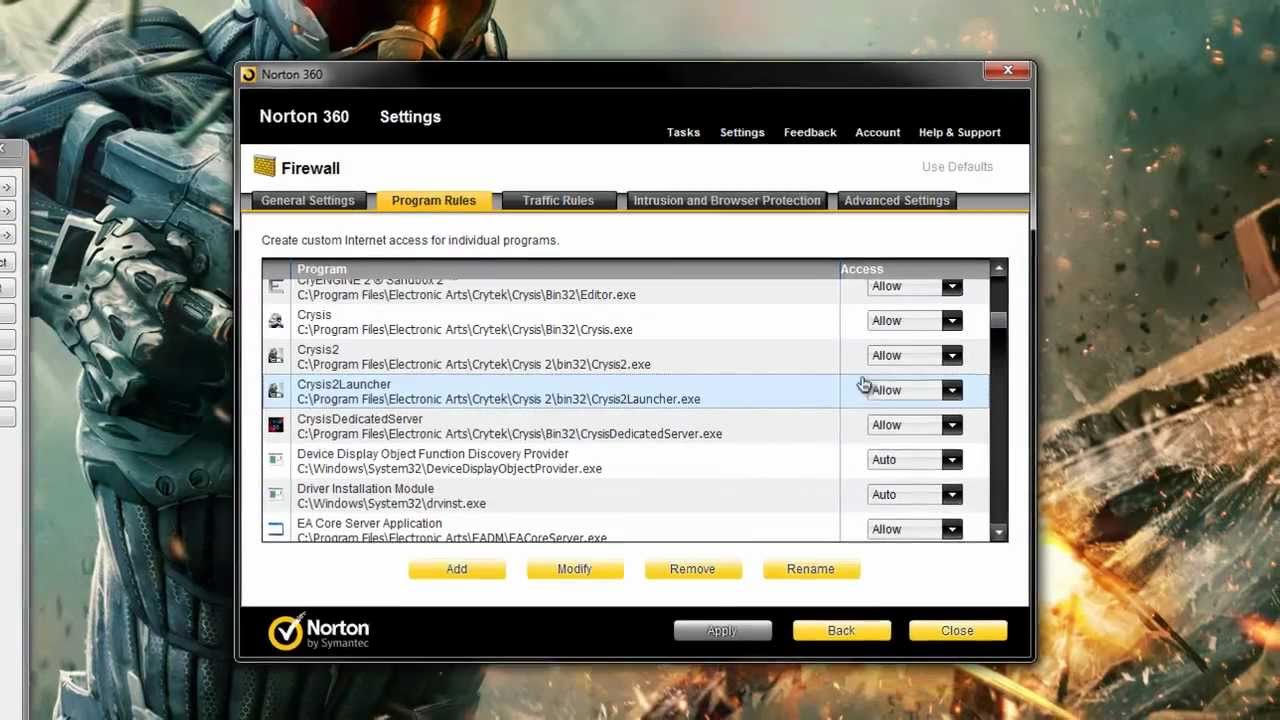This screenshot has height=720, width=1280.
Task: Click the Crysis2Launcher row icon
Action: [276, 391]
